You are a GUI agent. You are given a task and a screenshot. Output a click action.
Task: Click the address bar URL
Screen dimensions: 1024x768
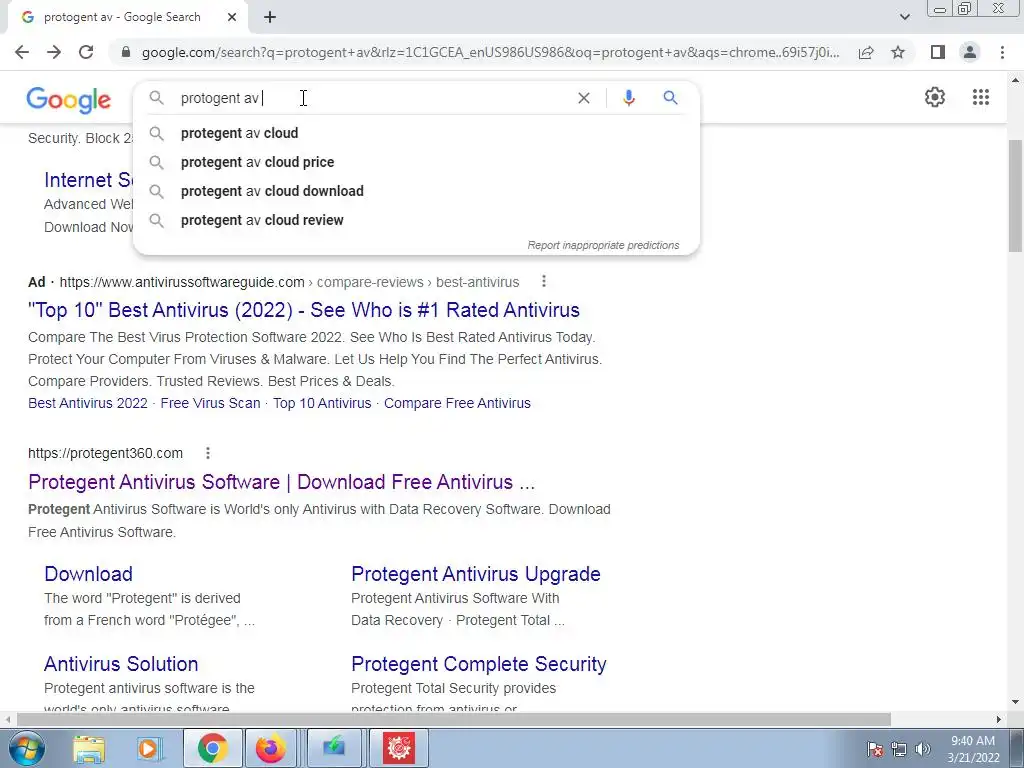coord(490,52)
